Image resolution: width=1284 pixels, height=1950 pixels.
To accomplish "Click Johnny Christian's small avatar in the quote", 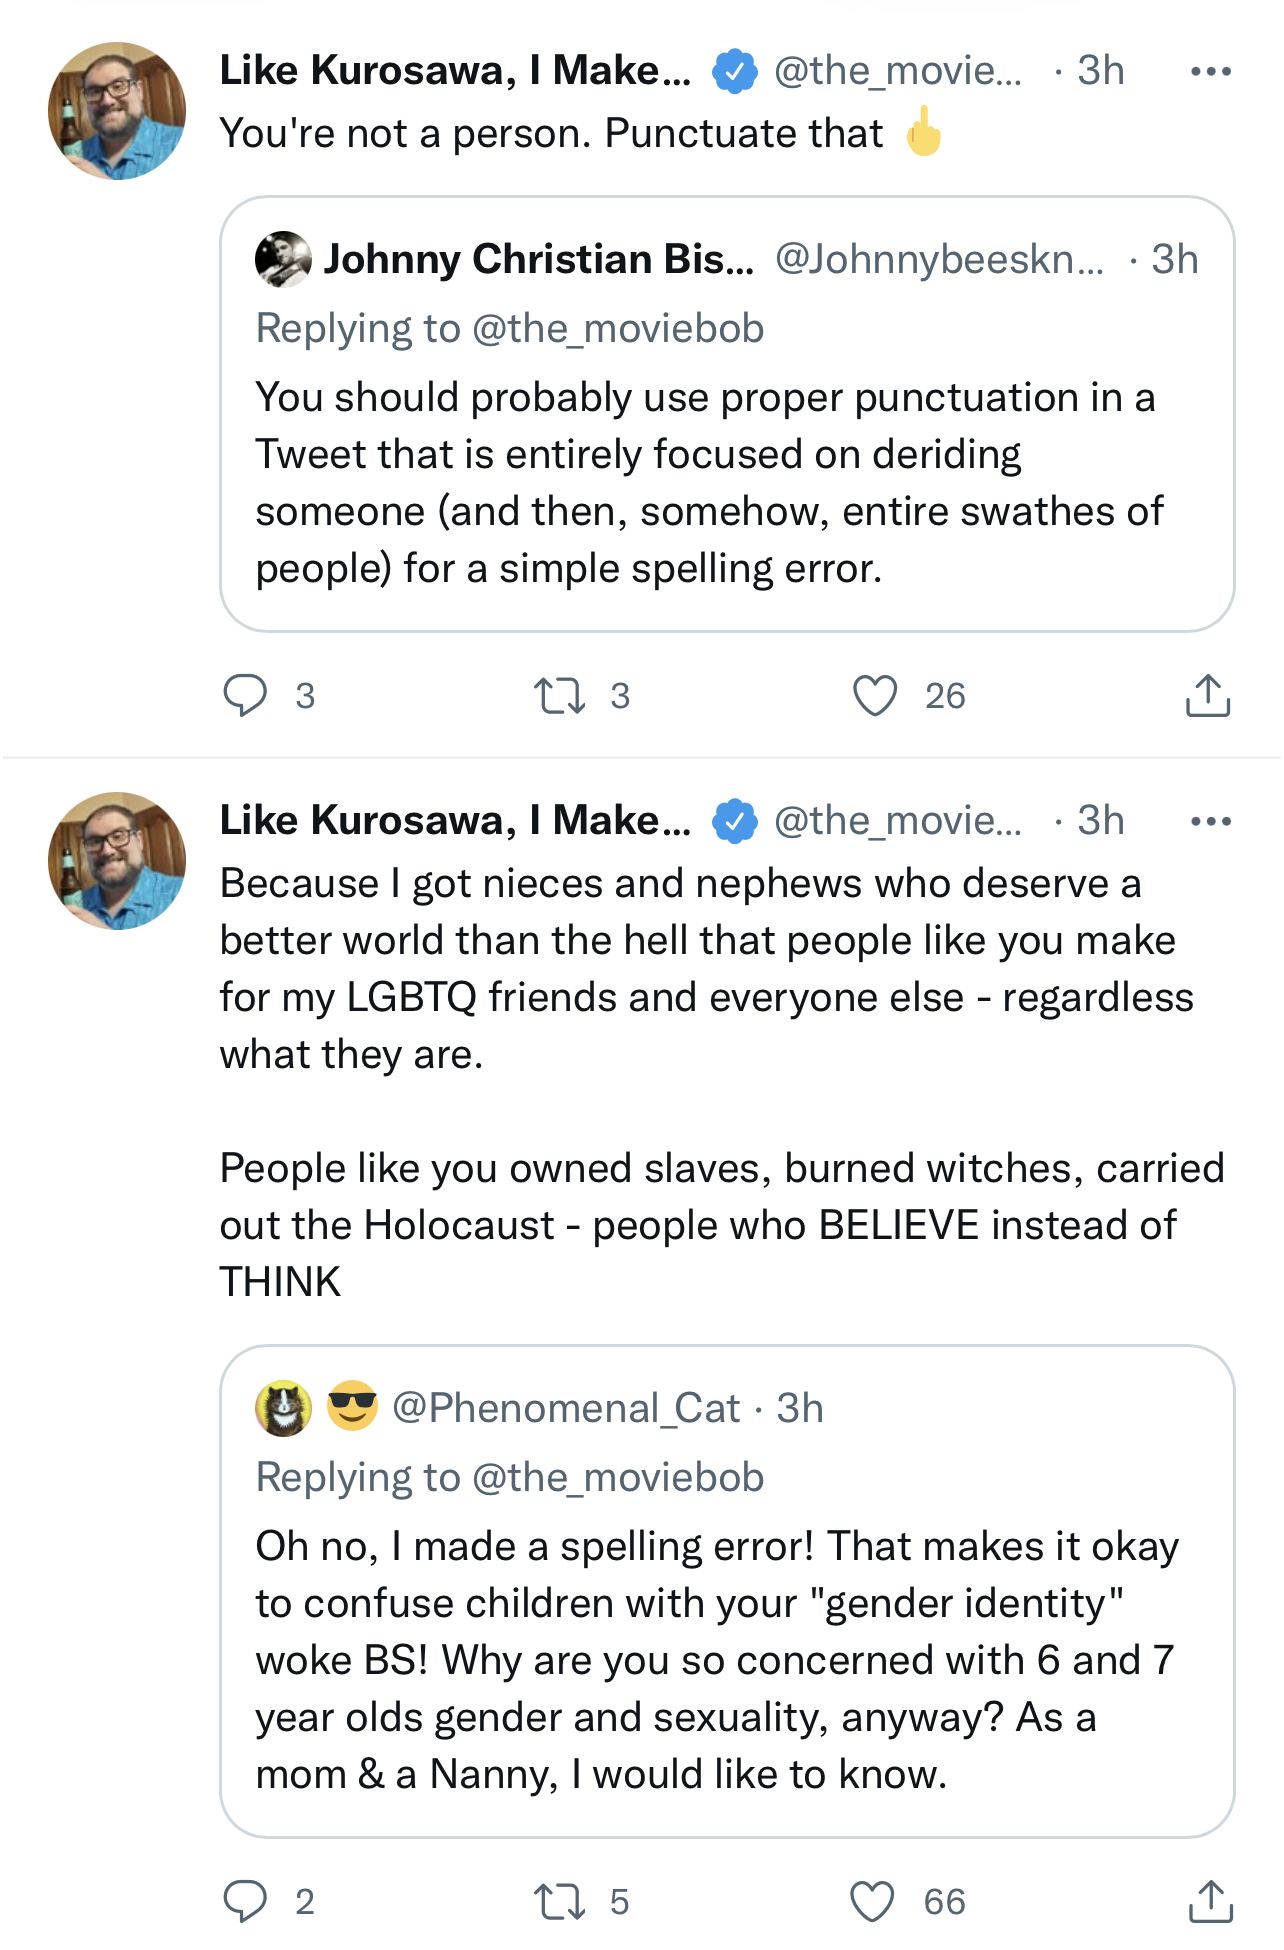I will [x=283, y=259].
